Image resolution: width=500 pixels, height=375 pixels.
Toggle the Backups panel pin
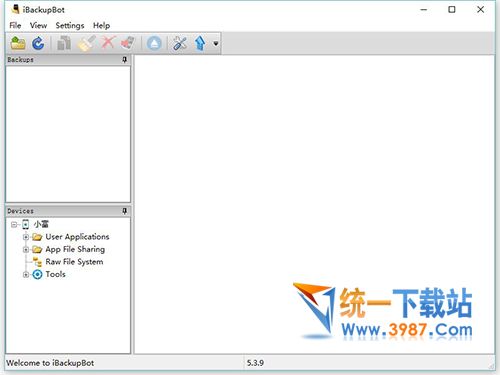coord(124,60)
